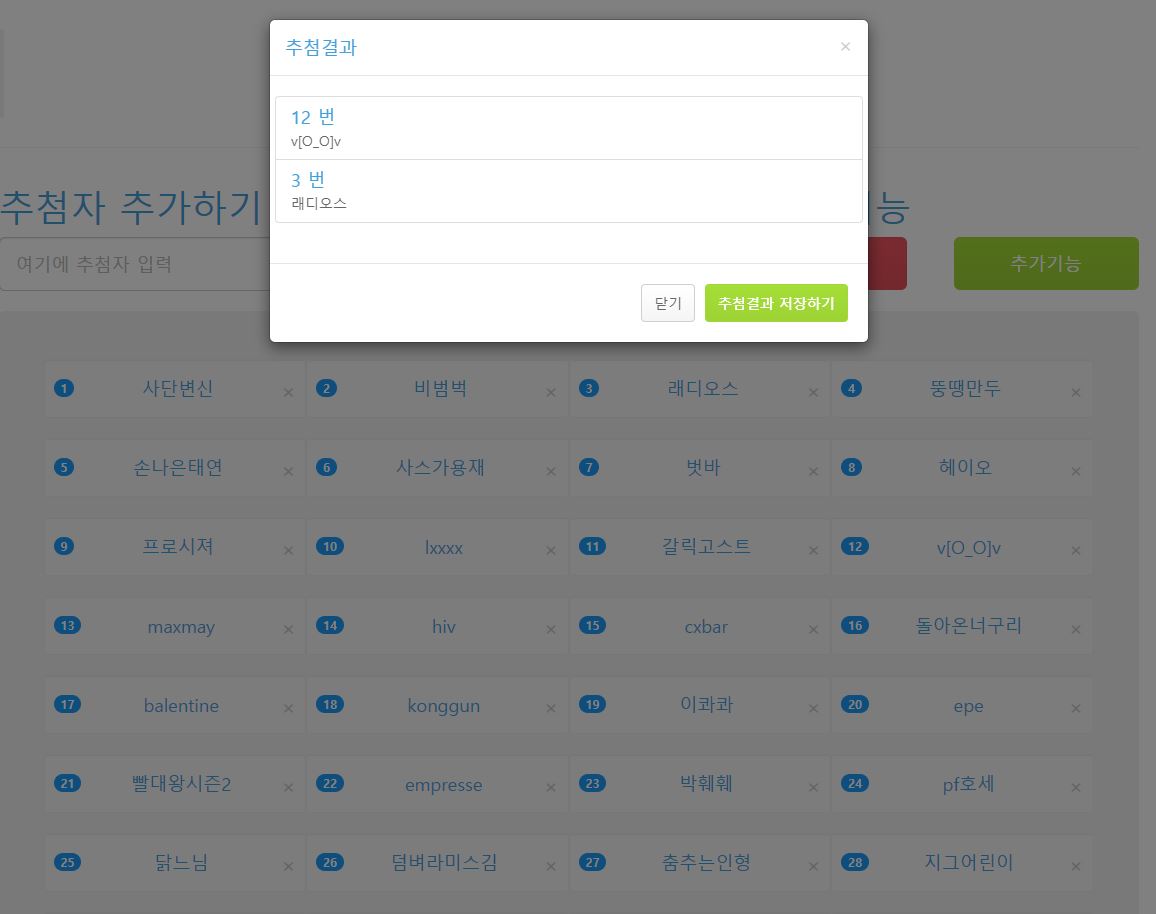Image resolution: width=1156 pixels, height=914 pixels.
Task: Click participant name 춤추는인형
Action: coord(706,862)
